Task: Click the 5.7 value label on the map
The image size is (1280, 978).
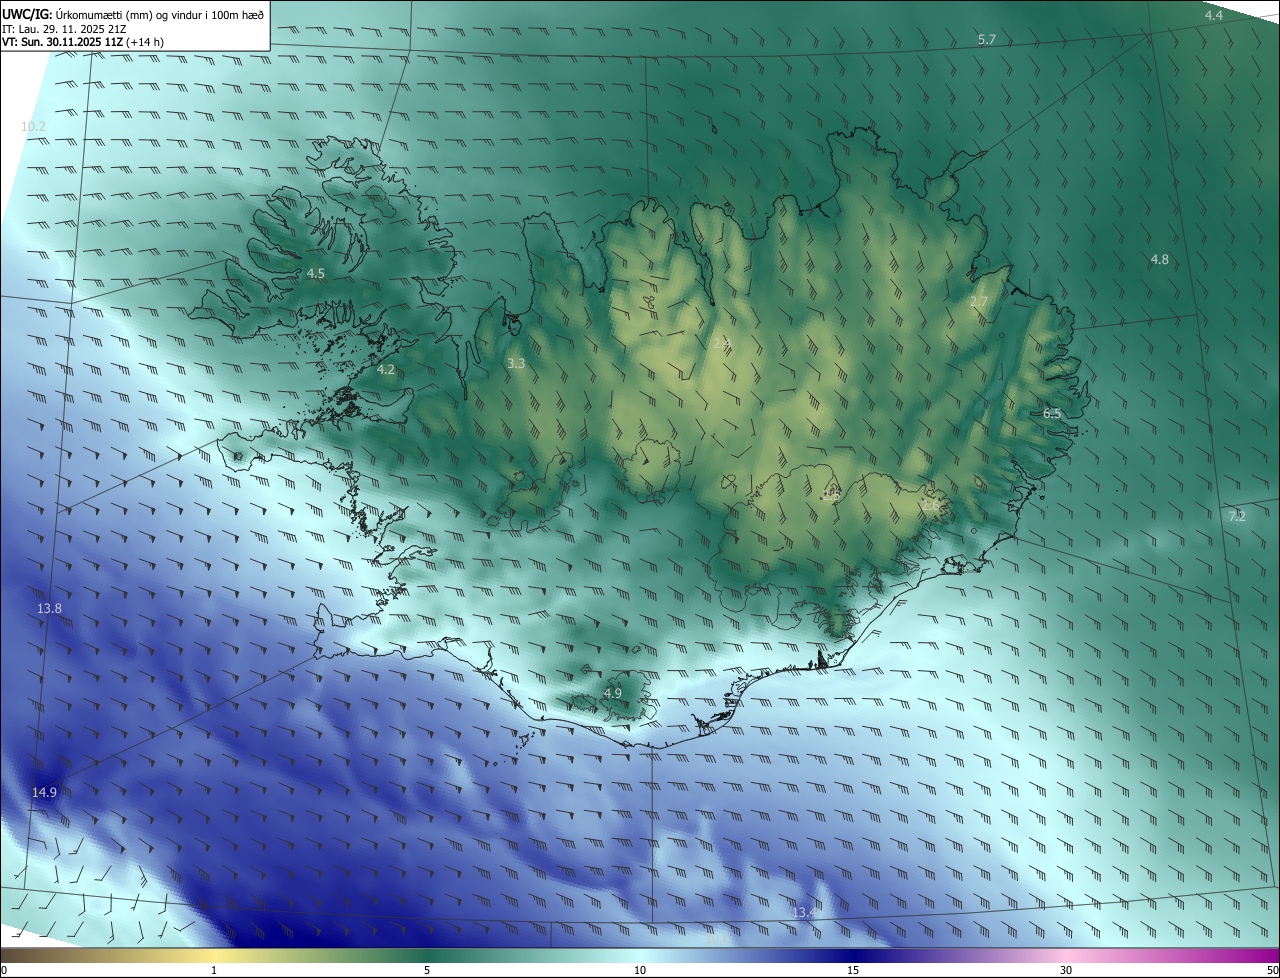Action: pyautogui.click(x=987, y=39)
